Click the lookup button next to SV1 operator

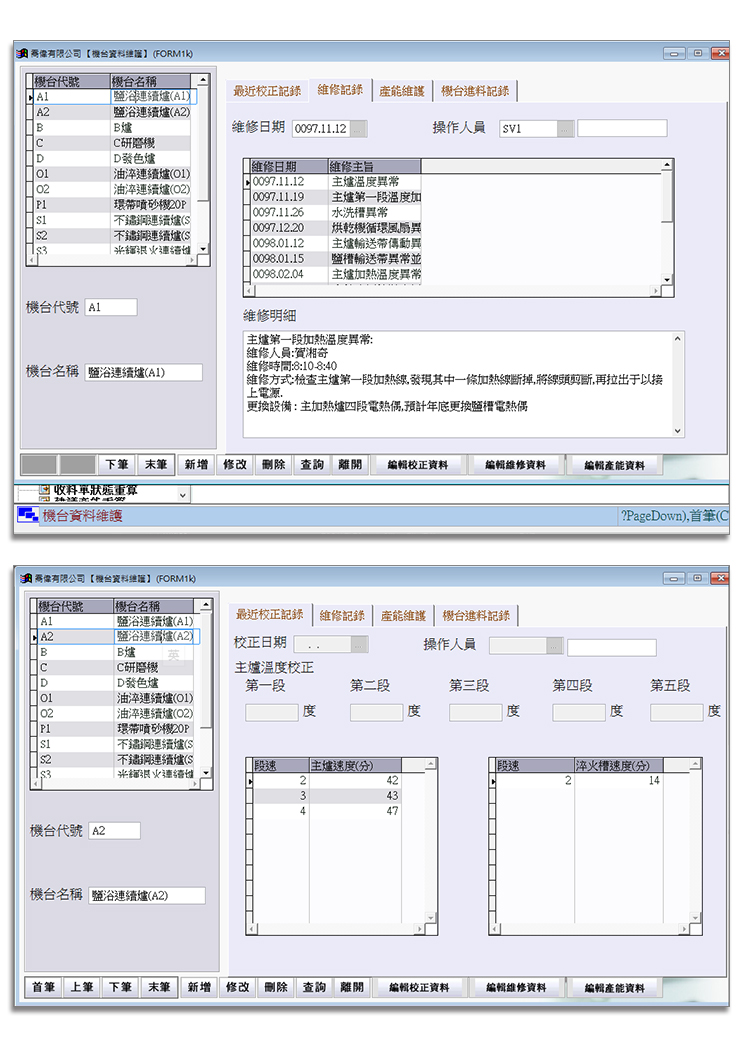click(x=566, y=129)
